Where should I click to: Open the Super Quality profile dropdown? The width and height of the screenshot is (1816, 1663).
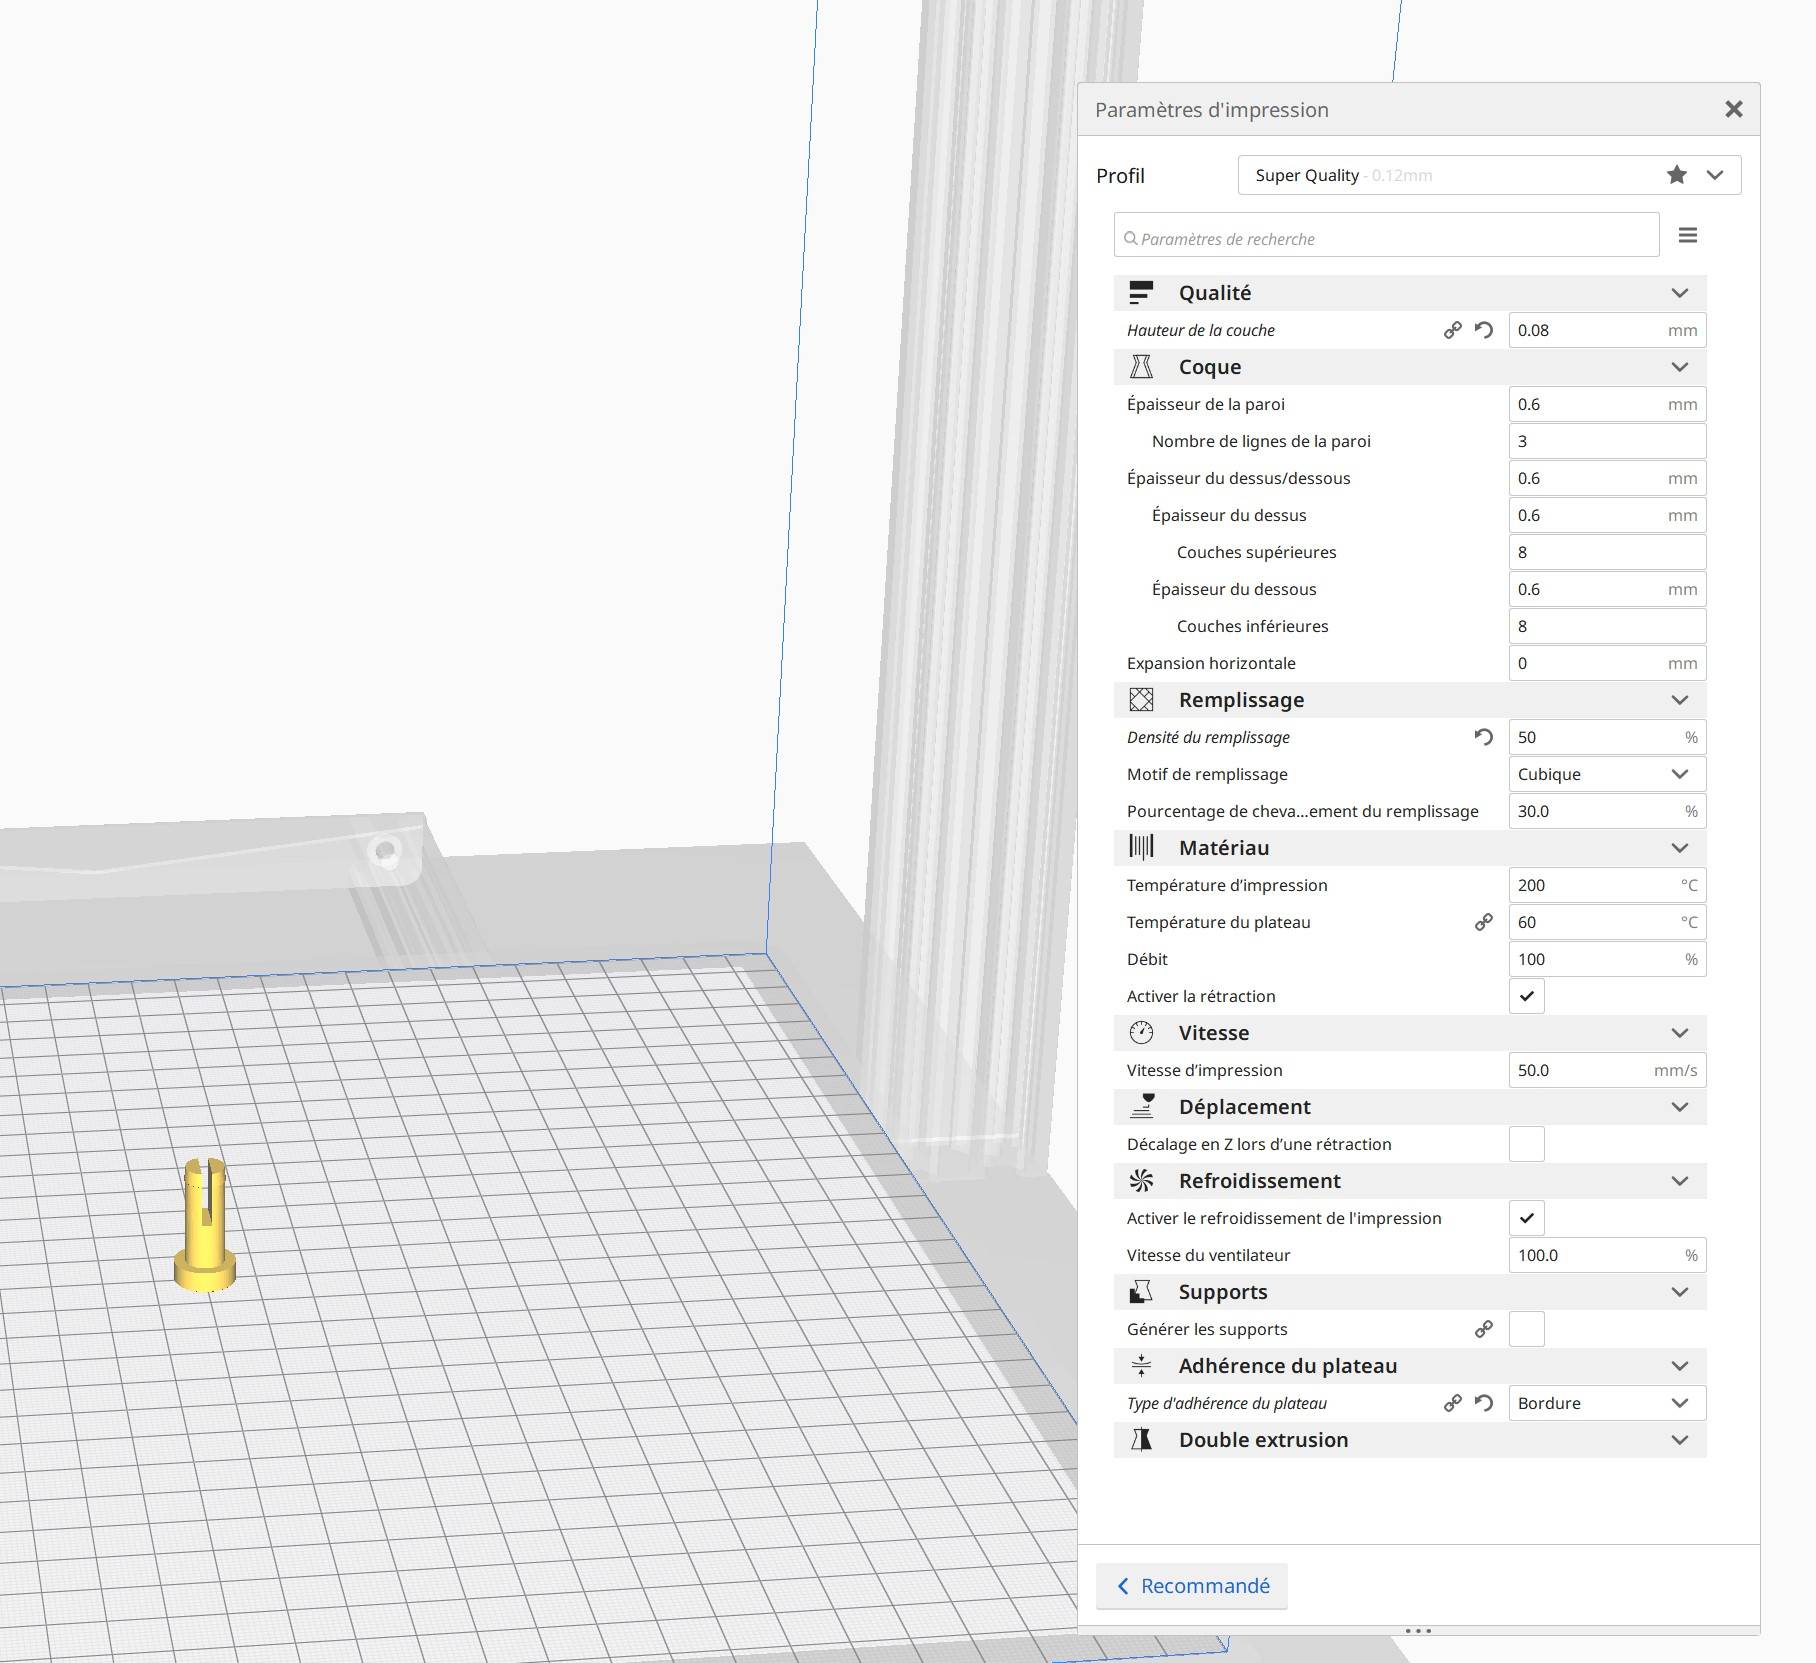(1489, 175)
